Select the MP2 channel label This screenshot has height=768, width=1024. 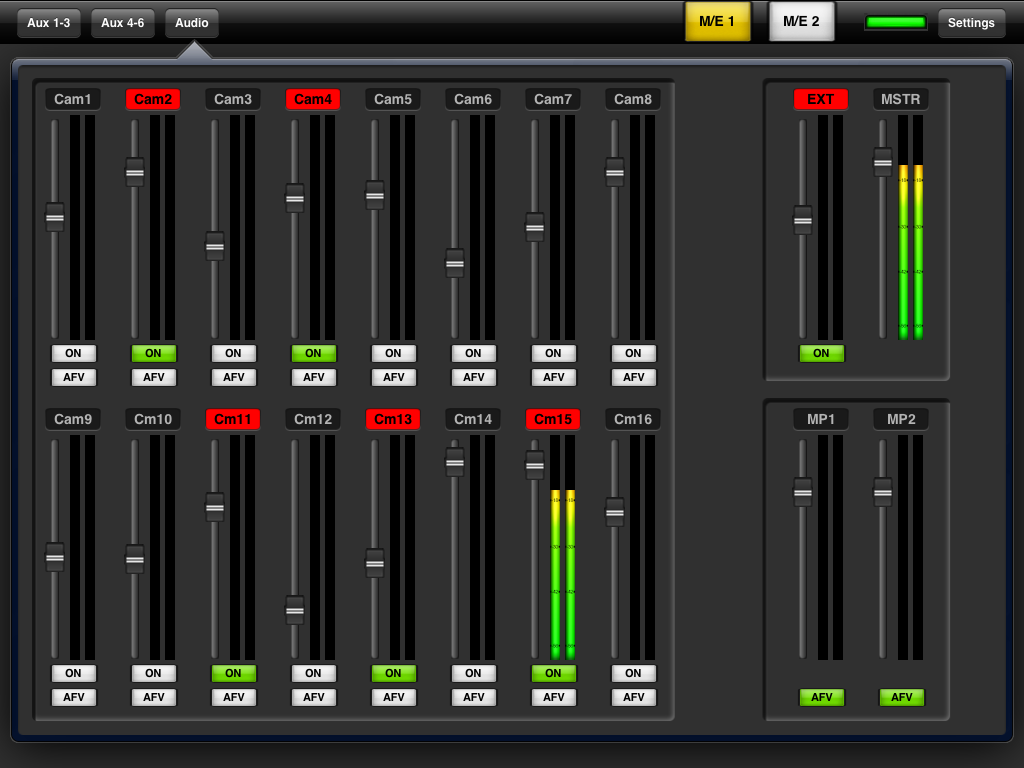pos(901,419)
